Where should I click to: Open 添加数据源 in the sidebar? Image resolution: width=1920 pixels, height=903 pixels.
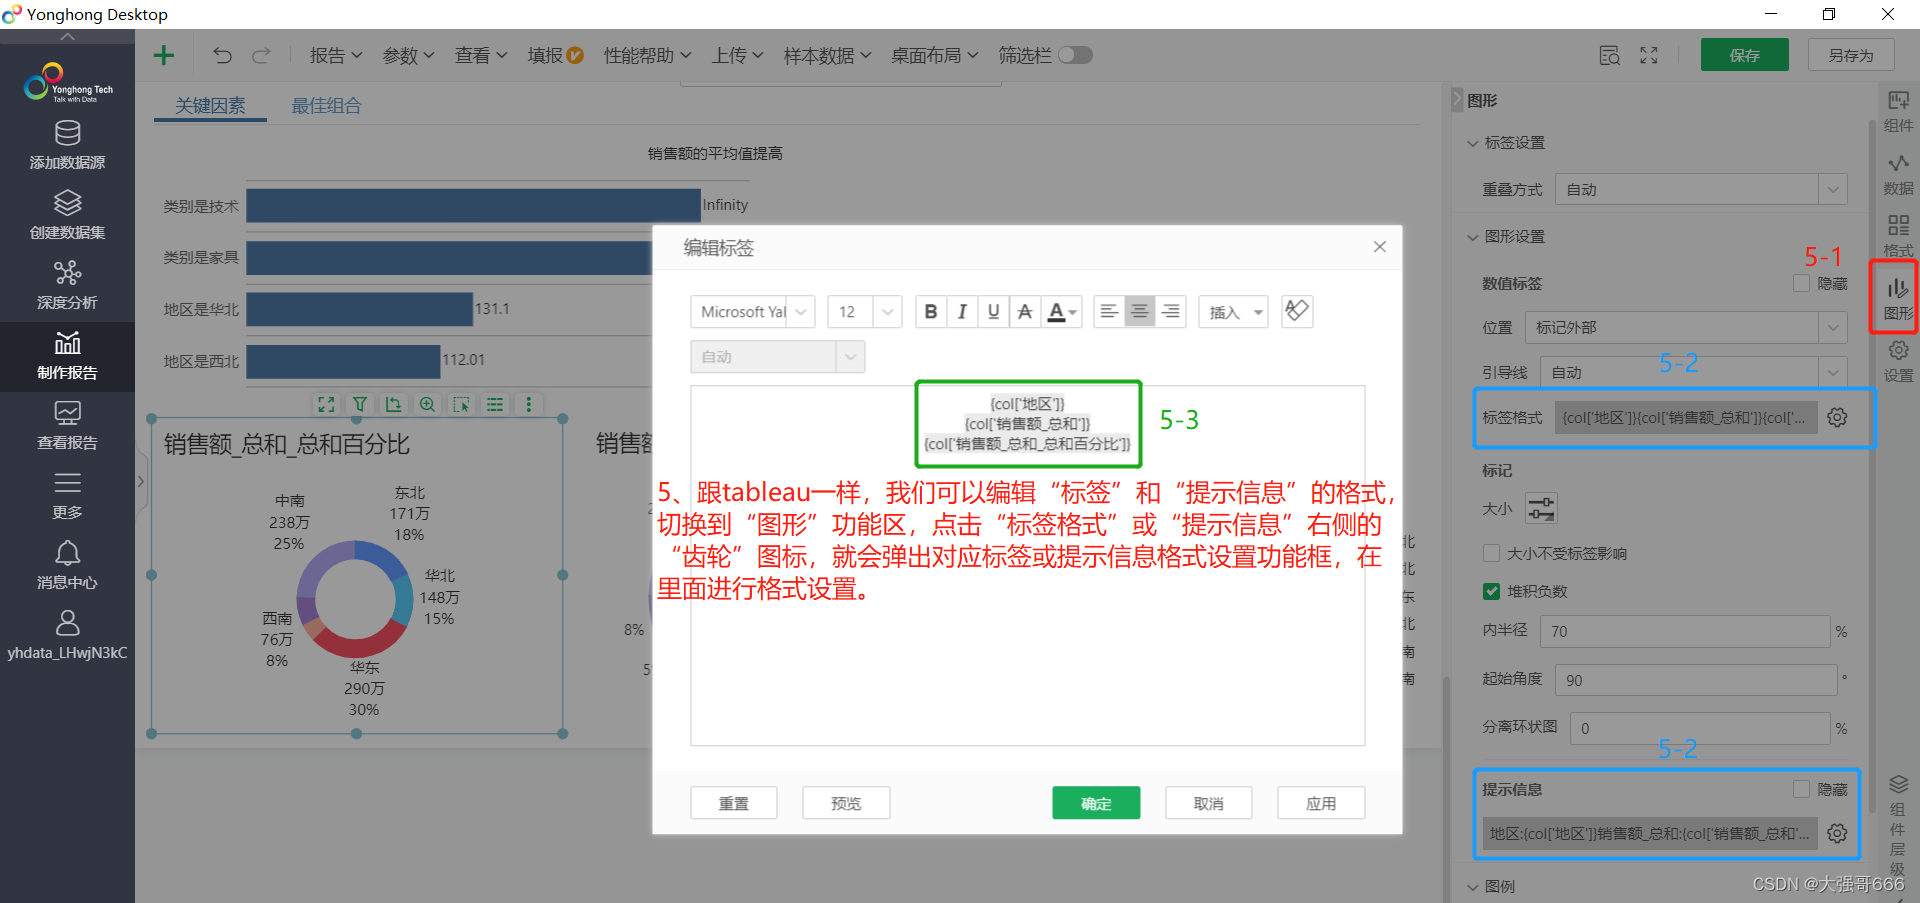tap(67, 145)
